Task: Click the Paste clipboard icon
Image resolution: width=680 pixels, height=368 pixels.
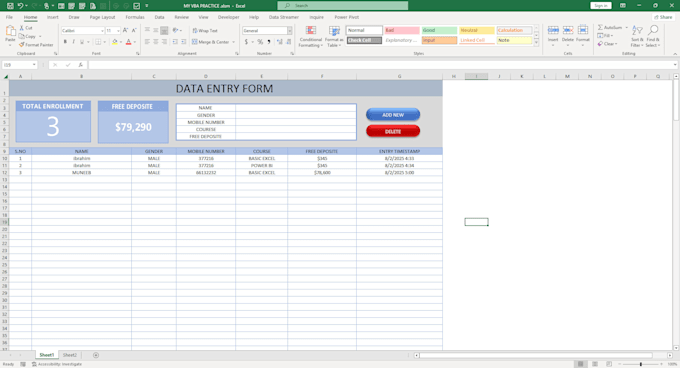Action: click(10, 31)
